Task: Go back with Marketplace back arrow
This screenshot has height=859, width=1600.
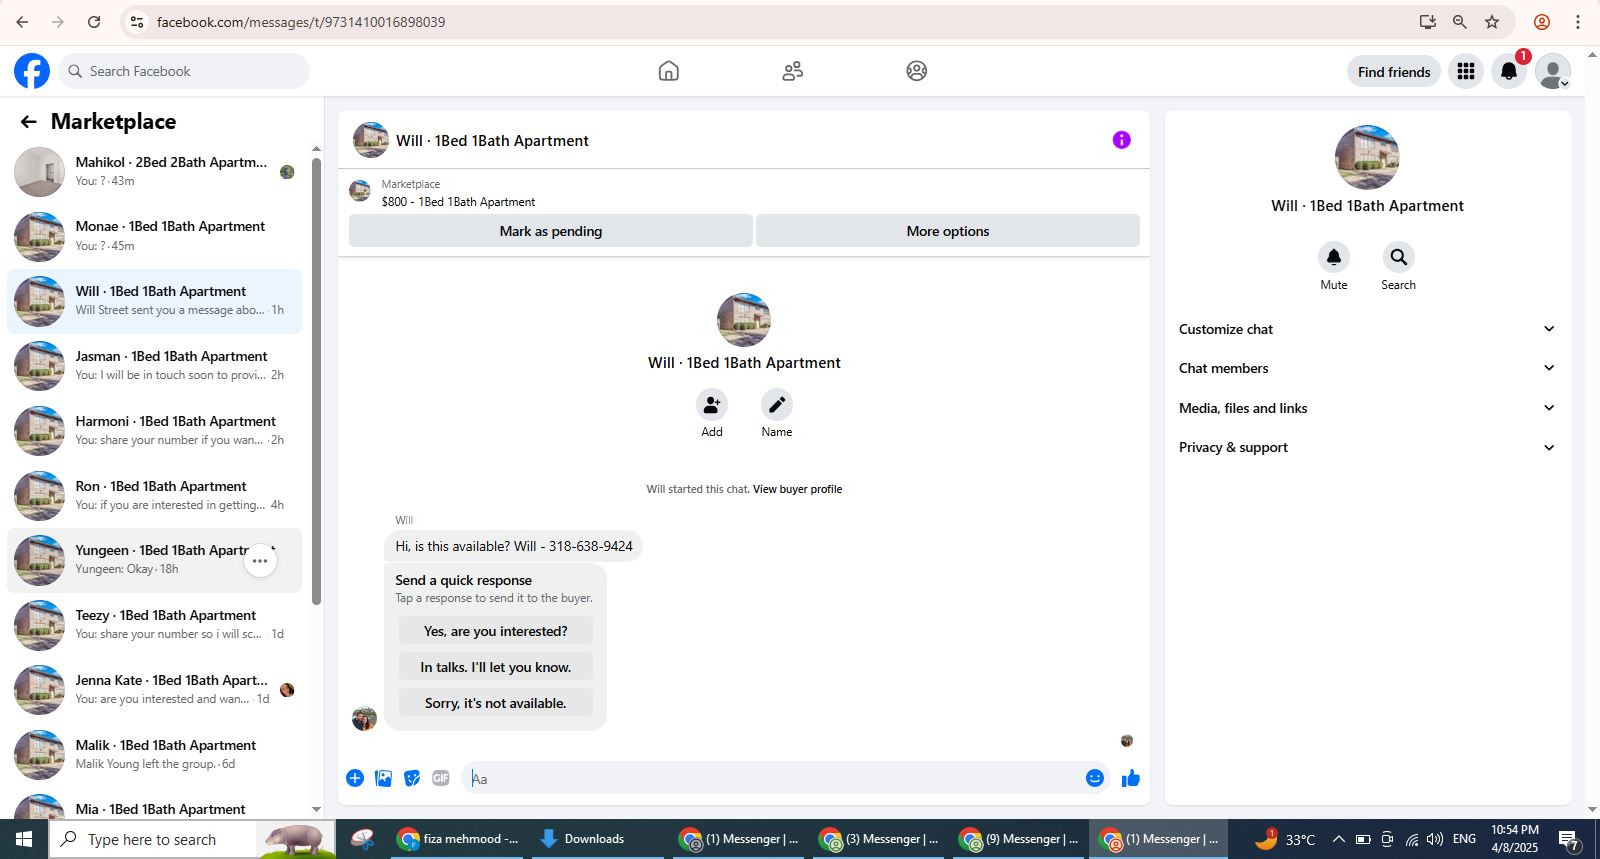Action: [x=28, y=122]
